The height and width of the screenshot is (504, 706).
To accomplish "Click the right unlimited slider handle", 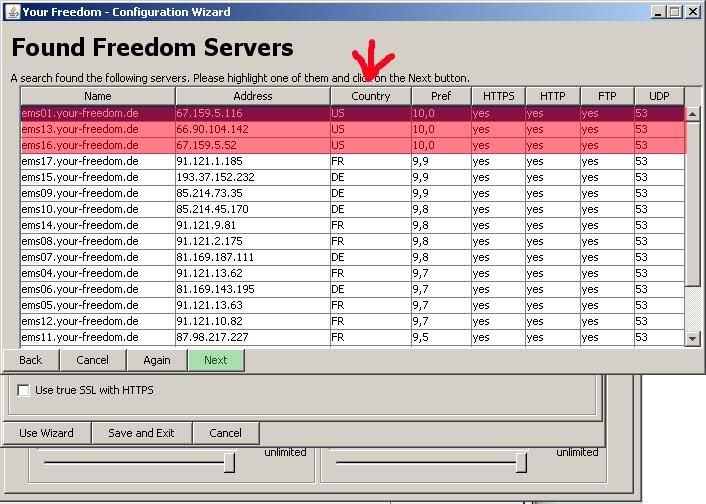I will 521,463.
